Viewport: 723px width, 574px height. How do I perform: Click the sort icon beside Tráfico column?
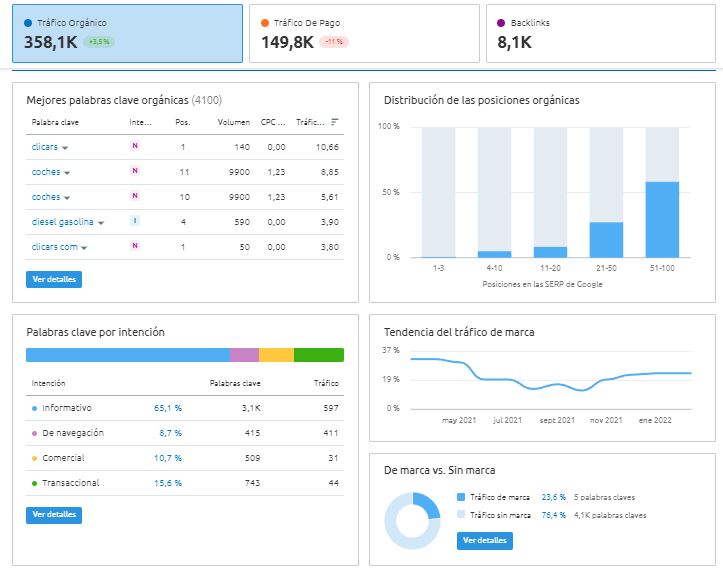[335, 122]
